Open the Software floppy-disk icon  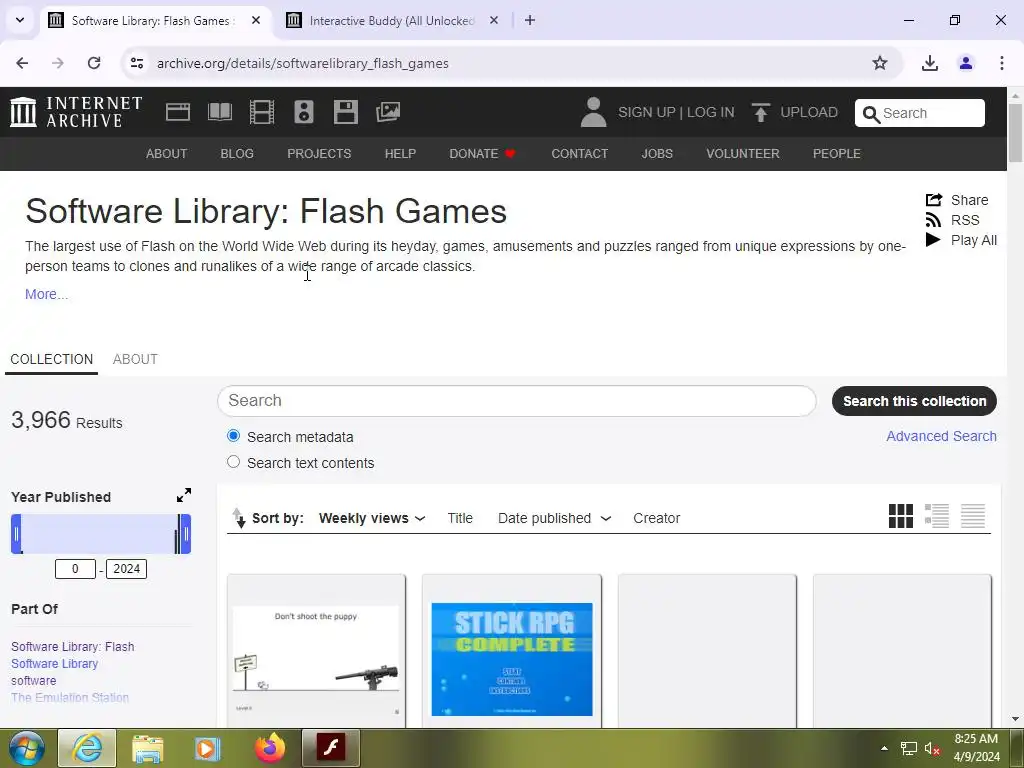[345, 112]
